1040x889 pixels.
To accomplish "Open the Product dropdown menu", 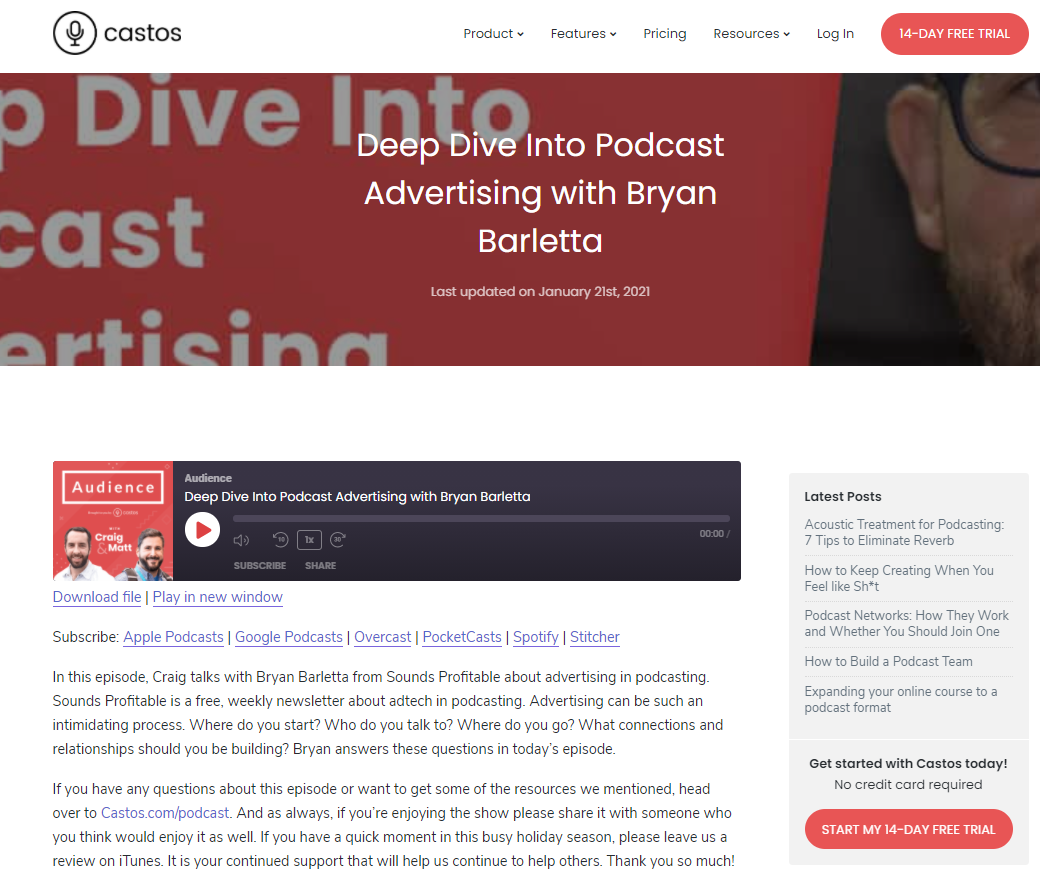I will (493, 33).
